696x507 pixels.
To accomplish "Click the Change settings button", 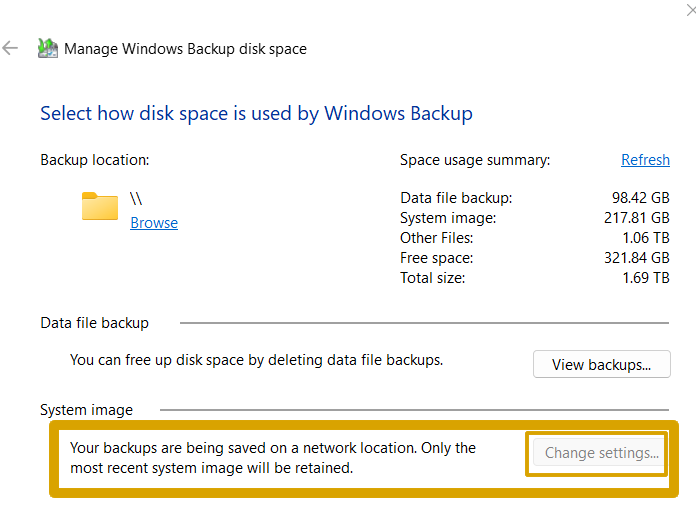I will point(601,453).
